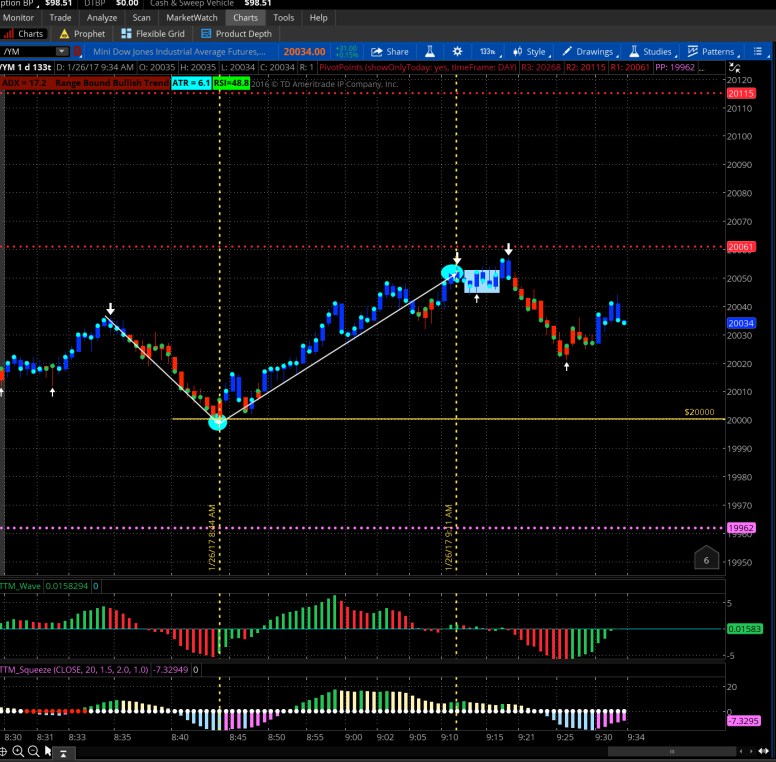Open chart settings gear icon
The width and height of the screenshot is (776, 762).
click(x=457, y=51)
